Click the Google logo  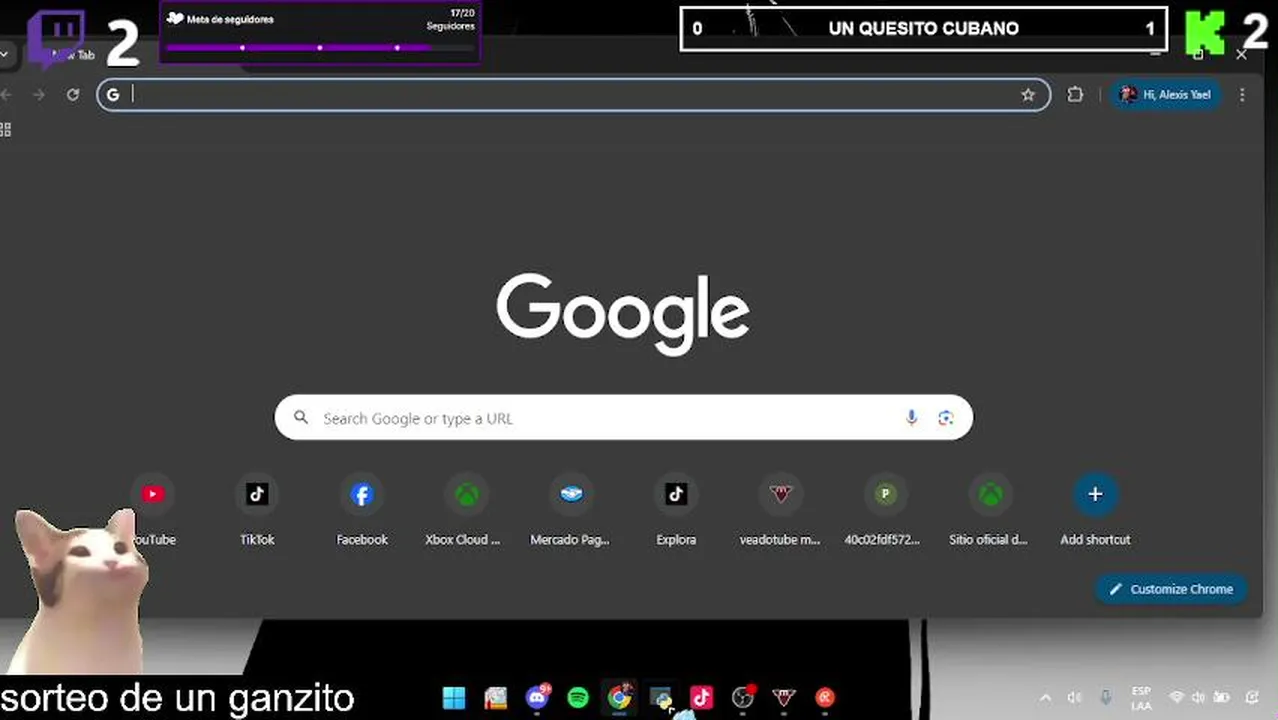(623, 314)
